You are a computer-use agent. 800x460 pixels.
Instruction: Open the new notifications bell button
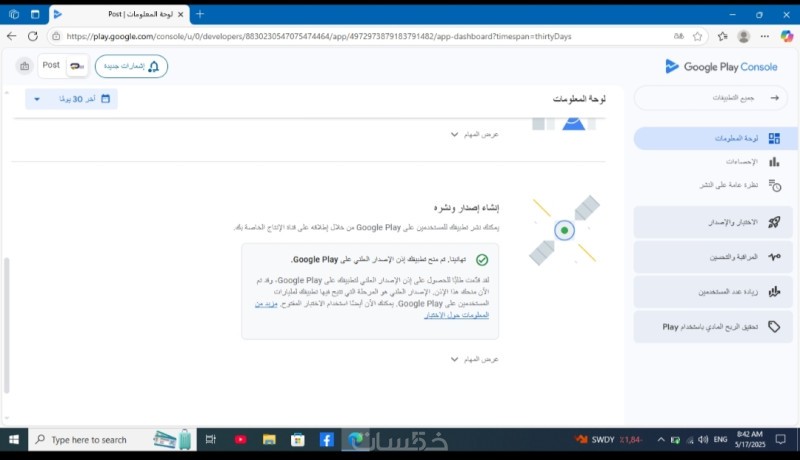pos(131,66)
